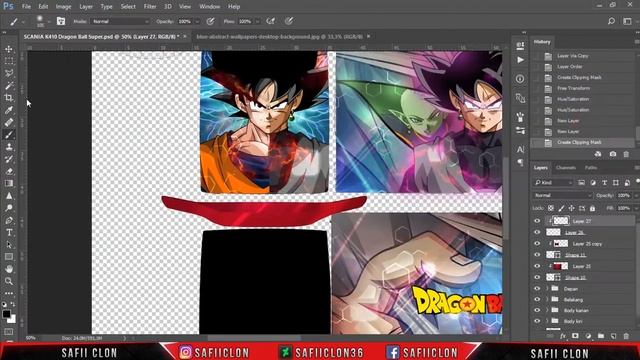Switch to the Channels tab
Screen dimensions: 640x360
tap(566, 168)
